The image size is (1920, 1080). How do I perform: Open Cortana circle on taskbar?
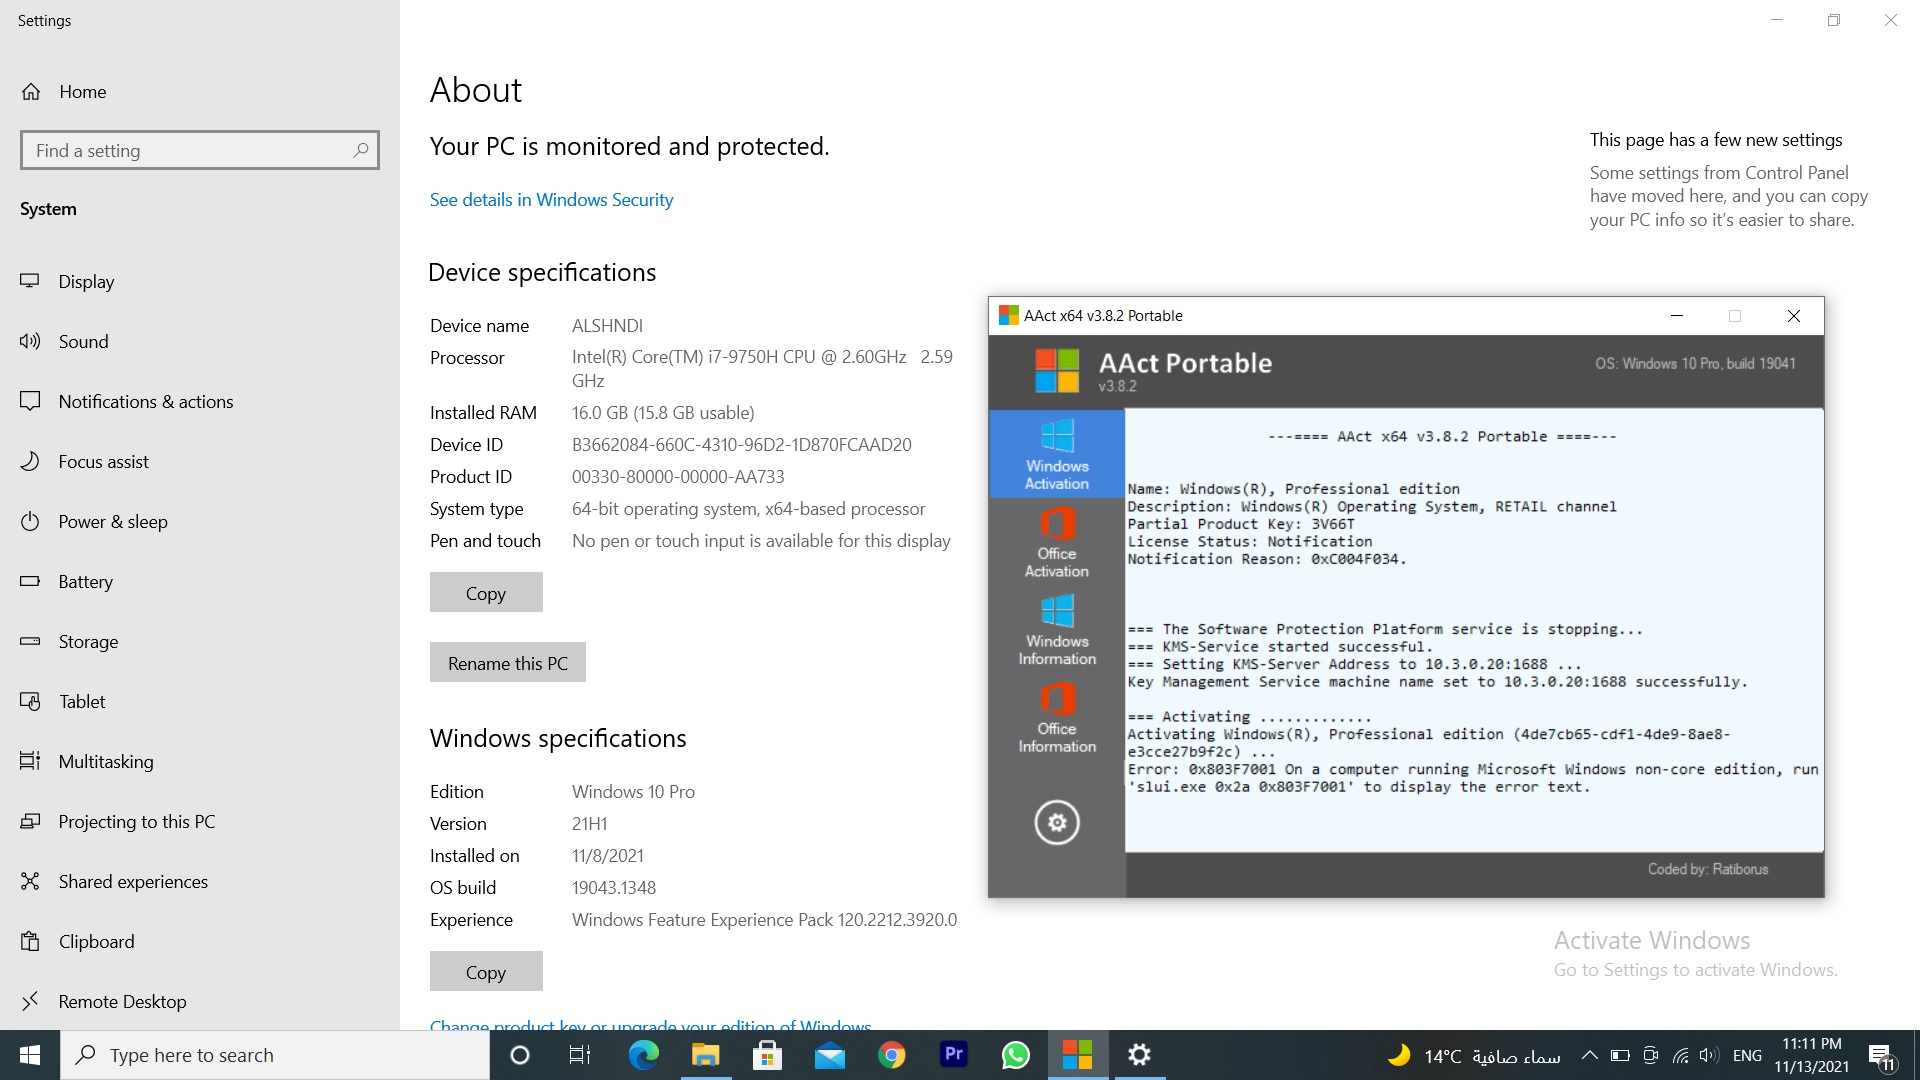(x=519, y=1055)
